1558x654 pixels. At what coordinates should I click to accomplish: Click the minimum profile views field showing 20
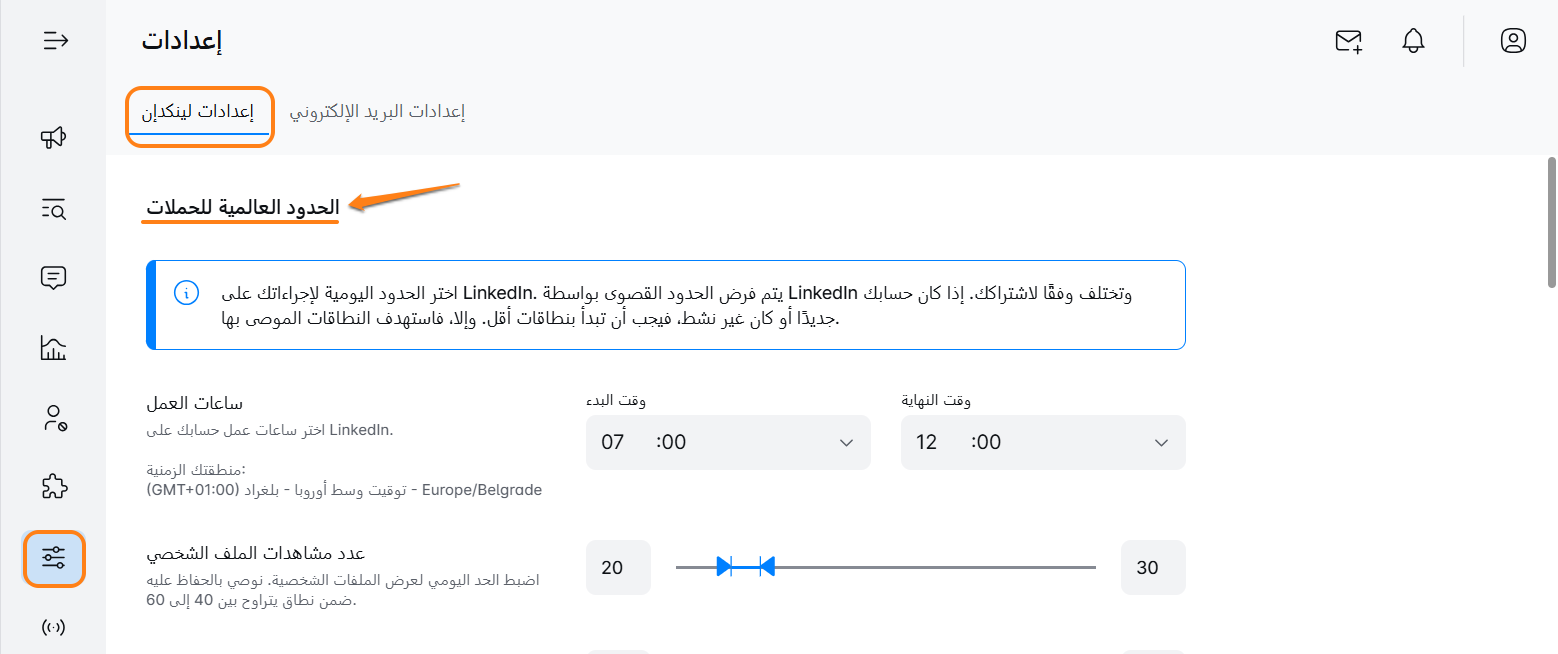point(617,568)
